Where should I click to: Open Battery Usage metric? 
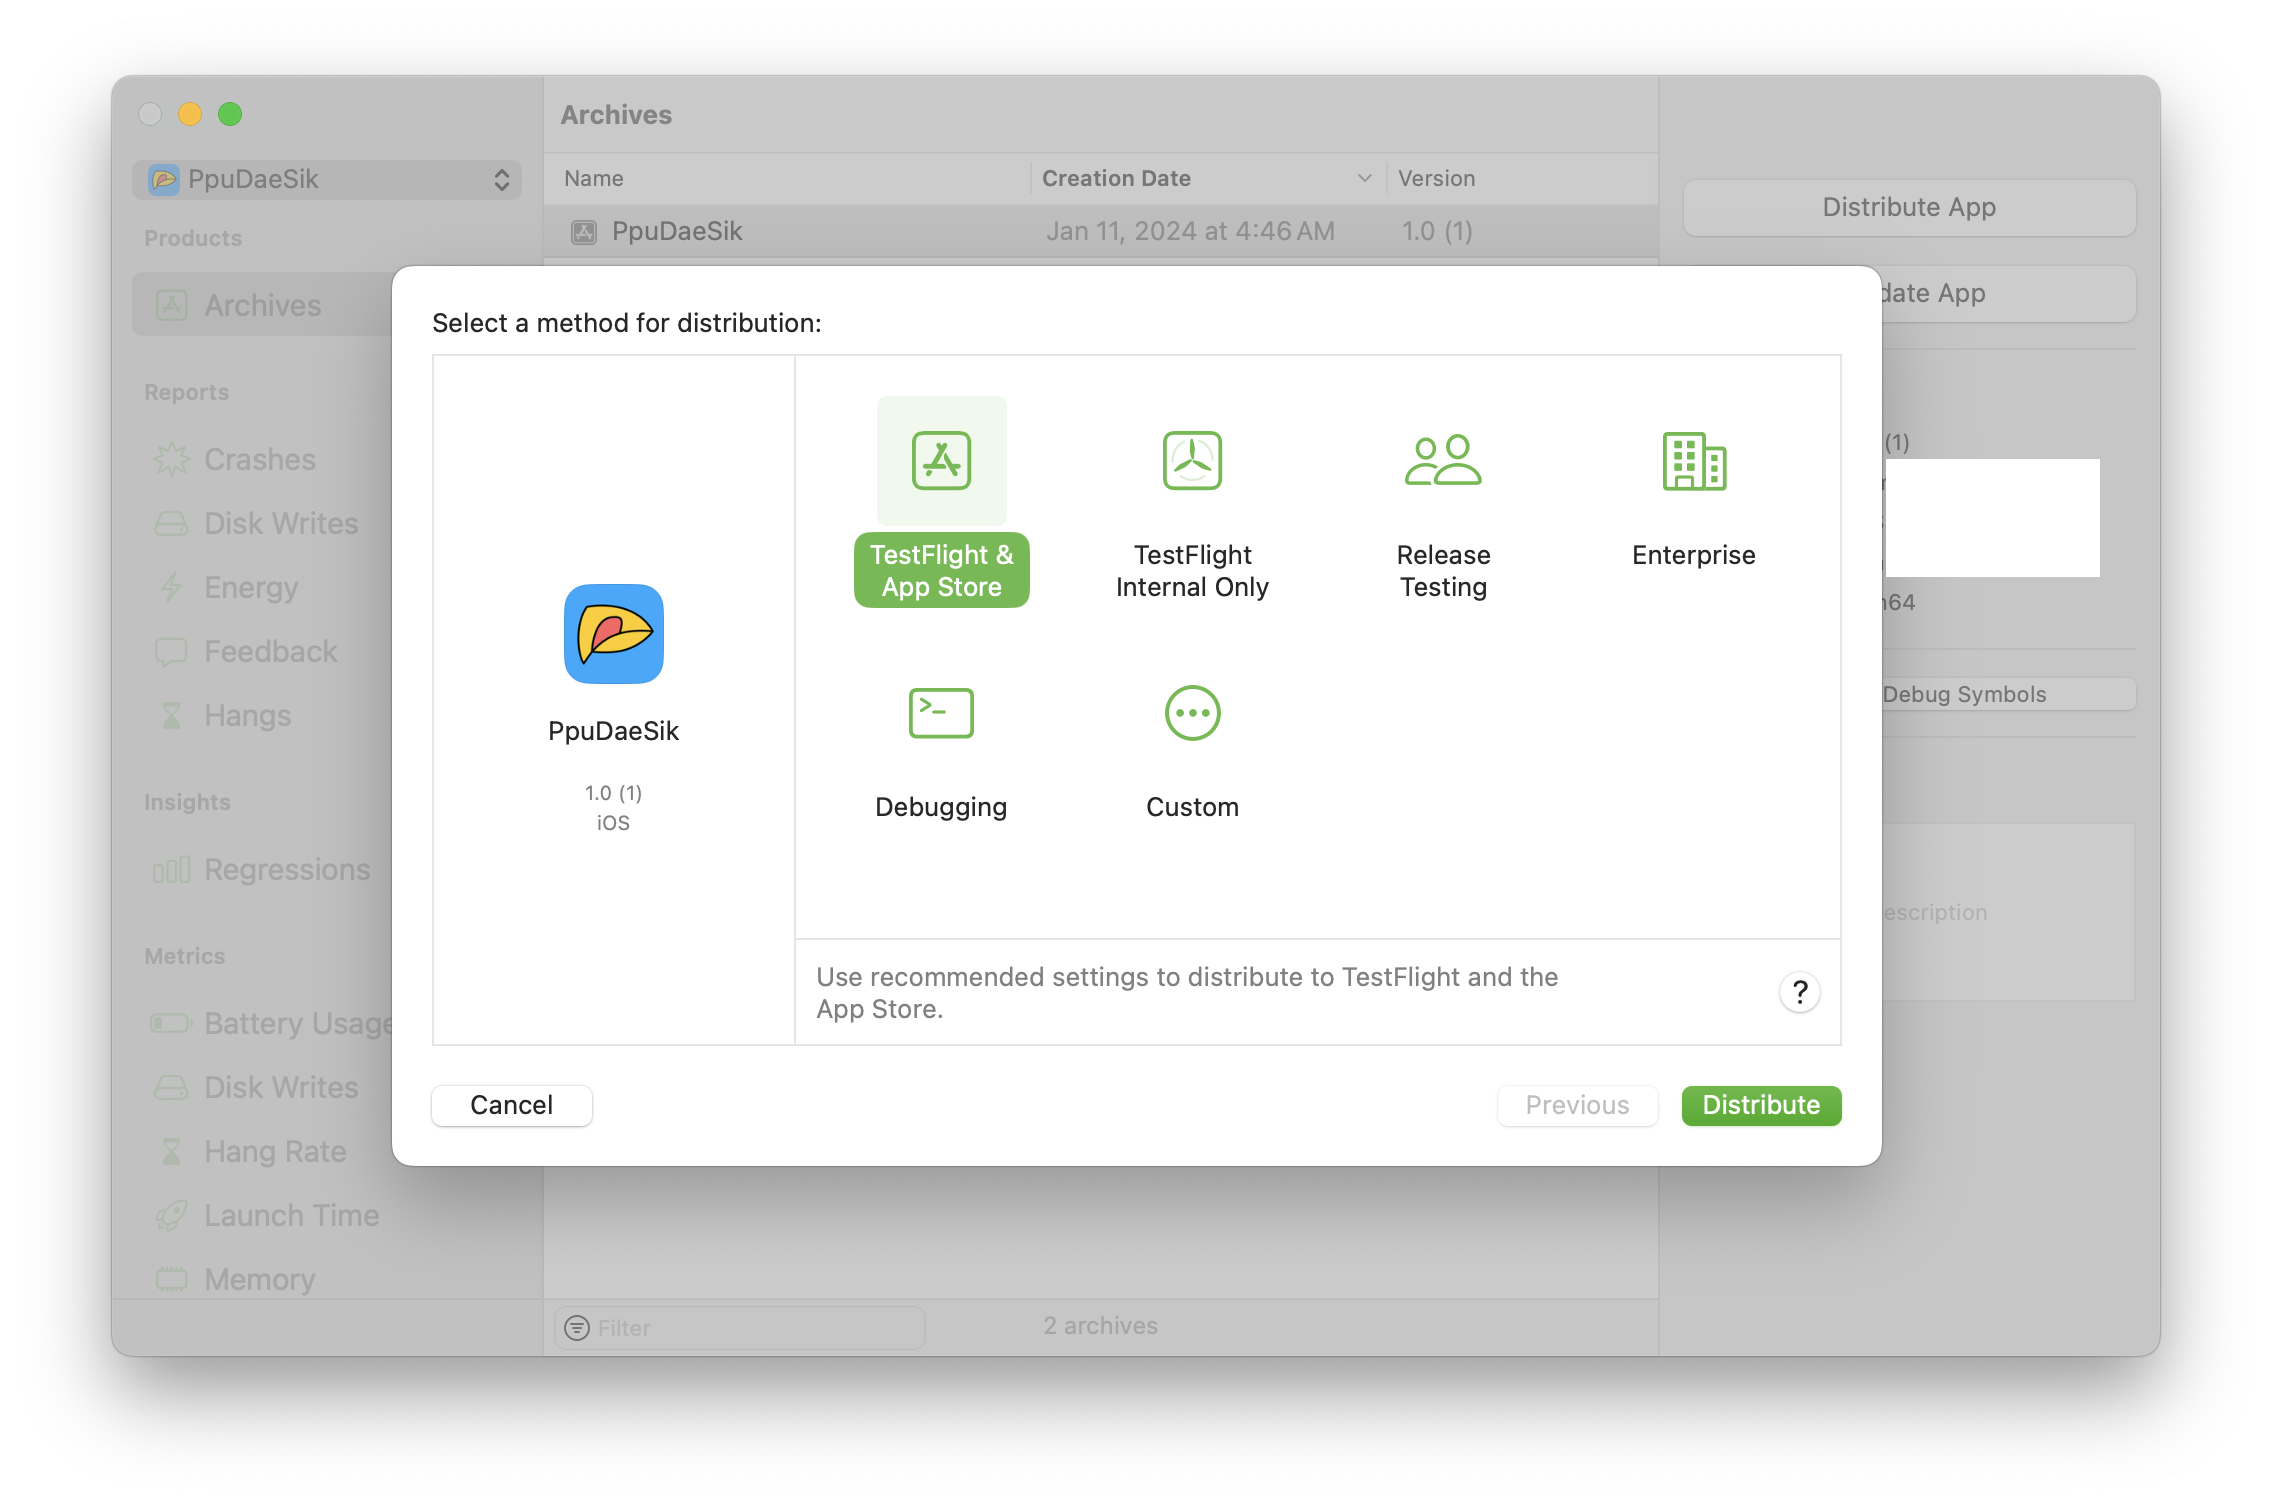(298, 1024)
